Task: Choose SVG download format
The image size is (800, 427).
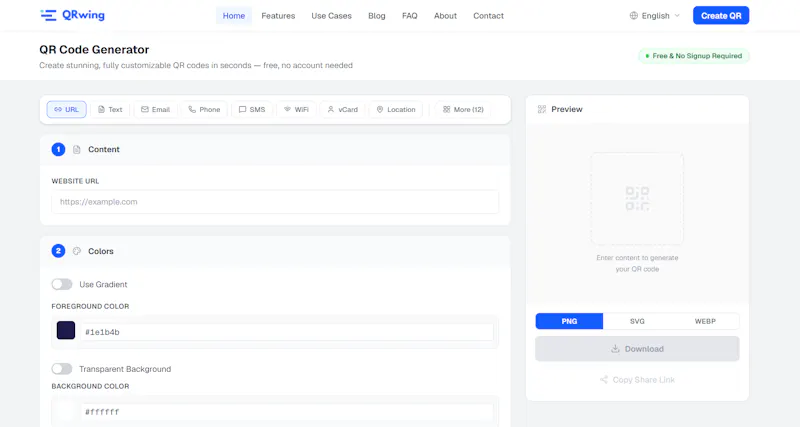Action: point(637,321)
